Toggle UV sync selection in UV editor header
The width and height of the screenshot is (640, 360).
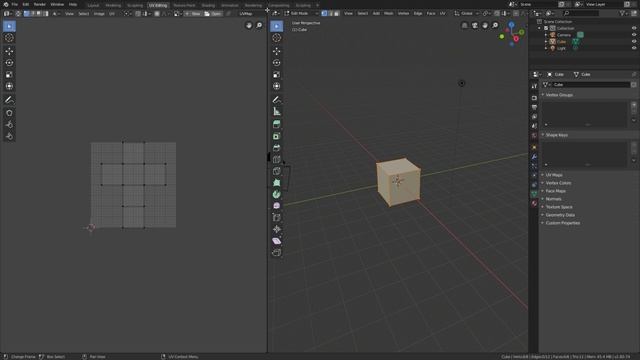(x=18, y=13)
